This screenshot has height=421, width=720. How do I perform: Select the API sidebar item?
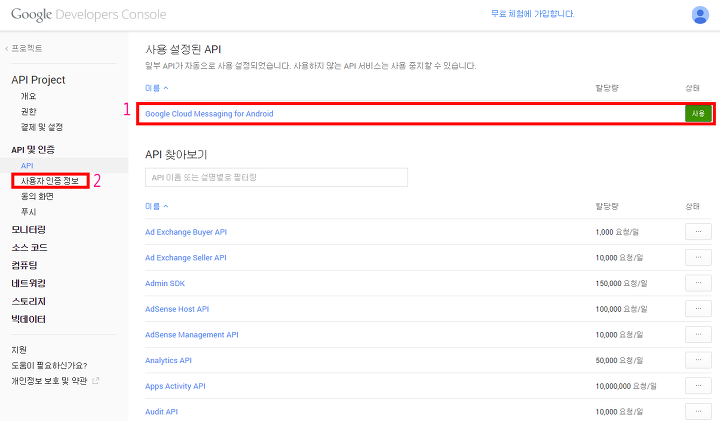[x=27, y=165]
